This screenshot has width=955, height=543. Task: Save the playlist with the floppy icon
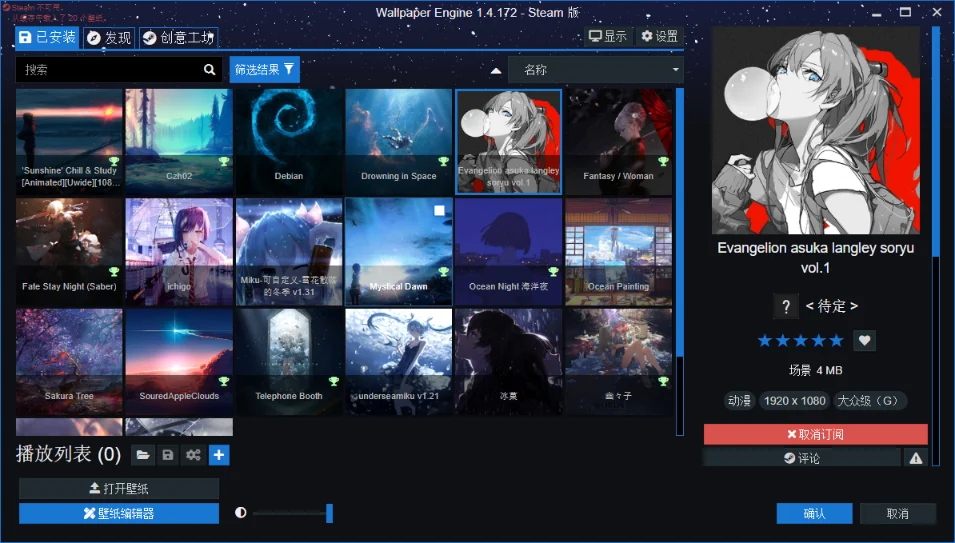pos(167,455)
